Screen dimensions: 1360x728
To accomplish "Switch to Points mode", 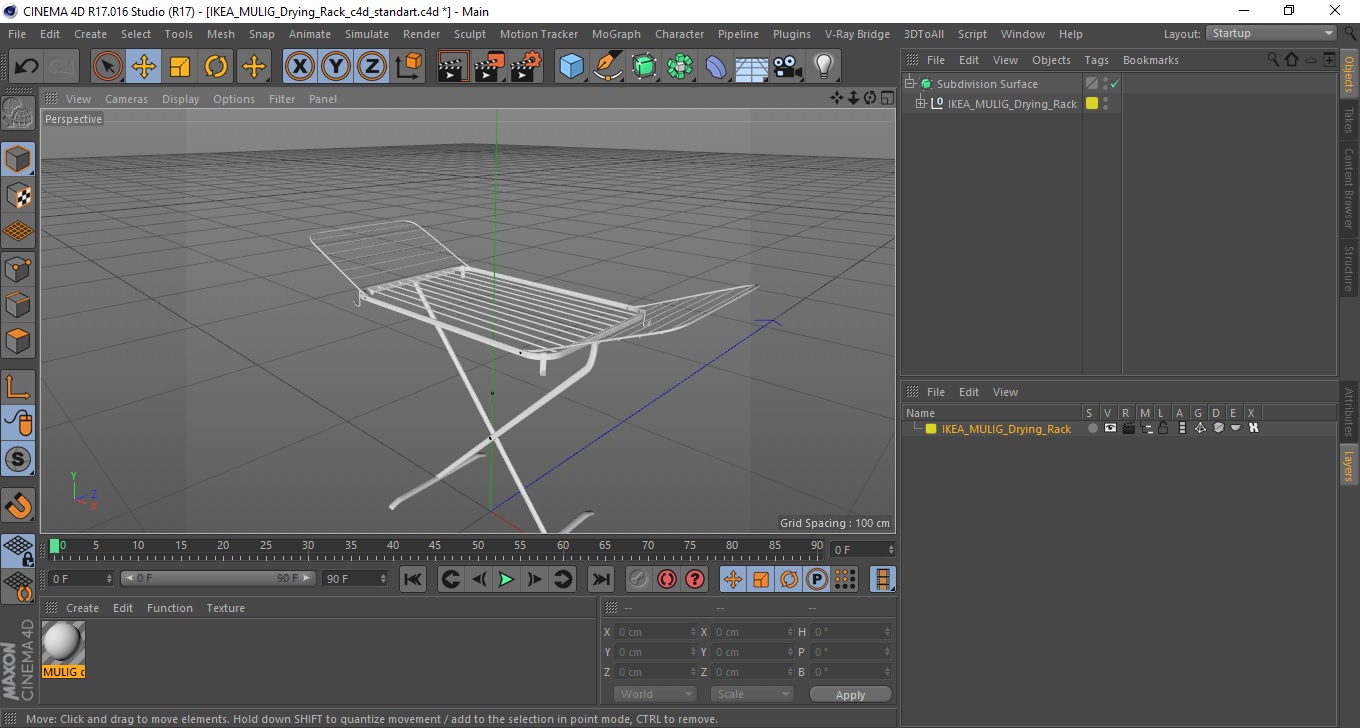I will (x=18, y=268).
